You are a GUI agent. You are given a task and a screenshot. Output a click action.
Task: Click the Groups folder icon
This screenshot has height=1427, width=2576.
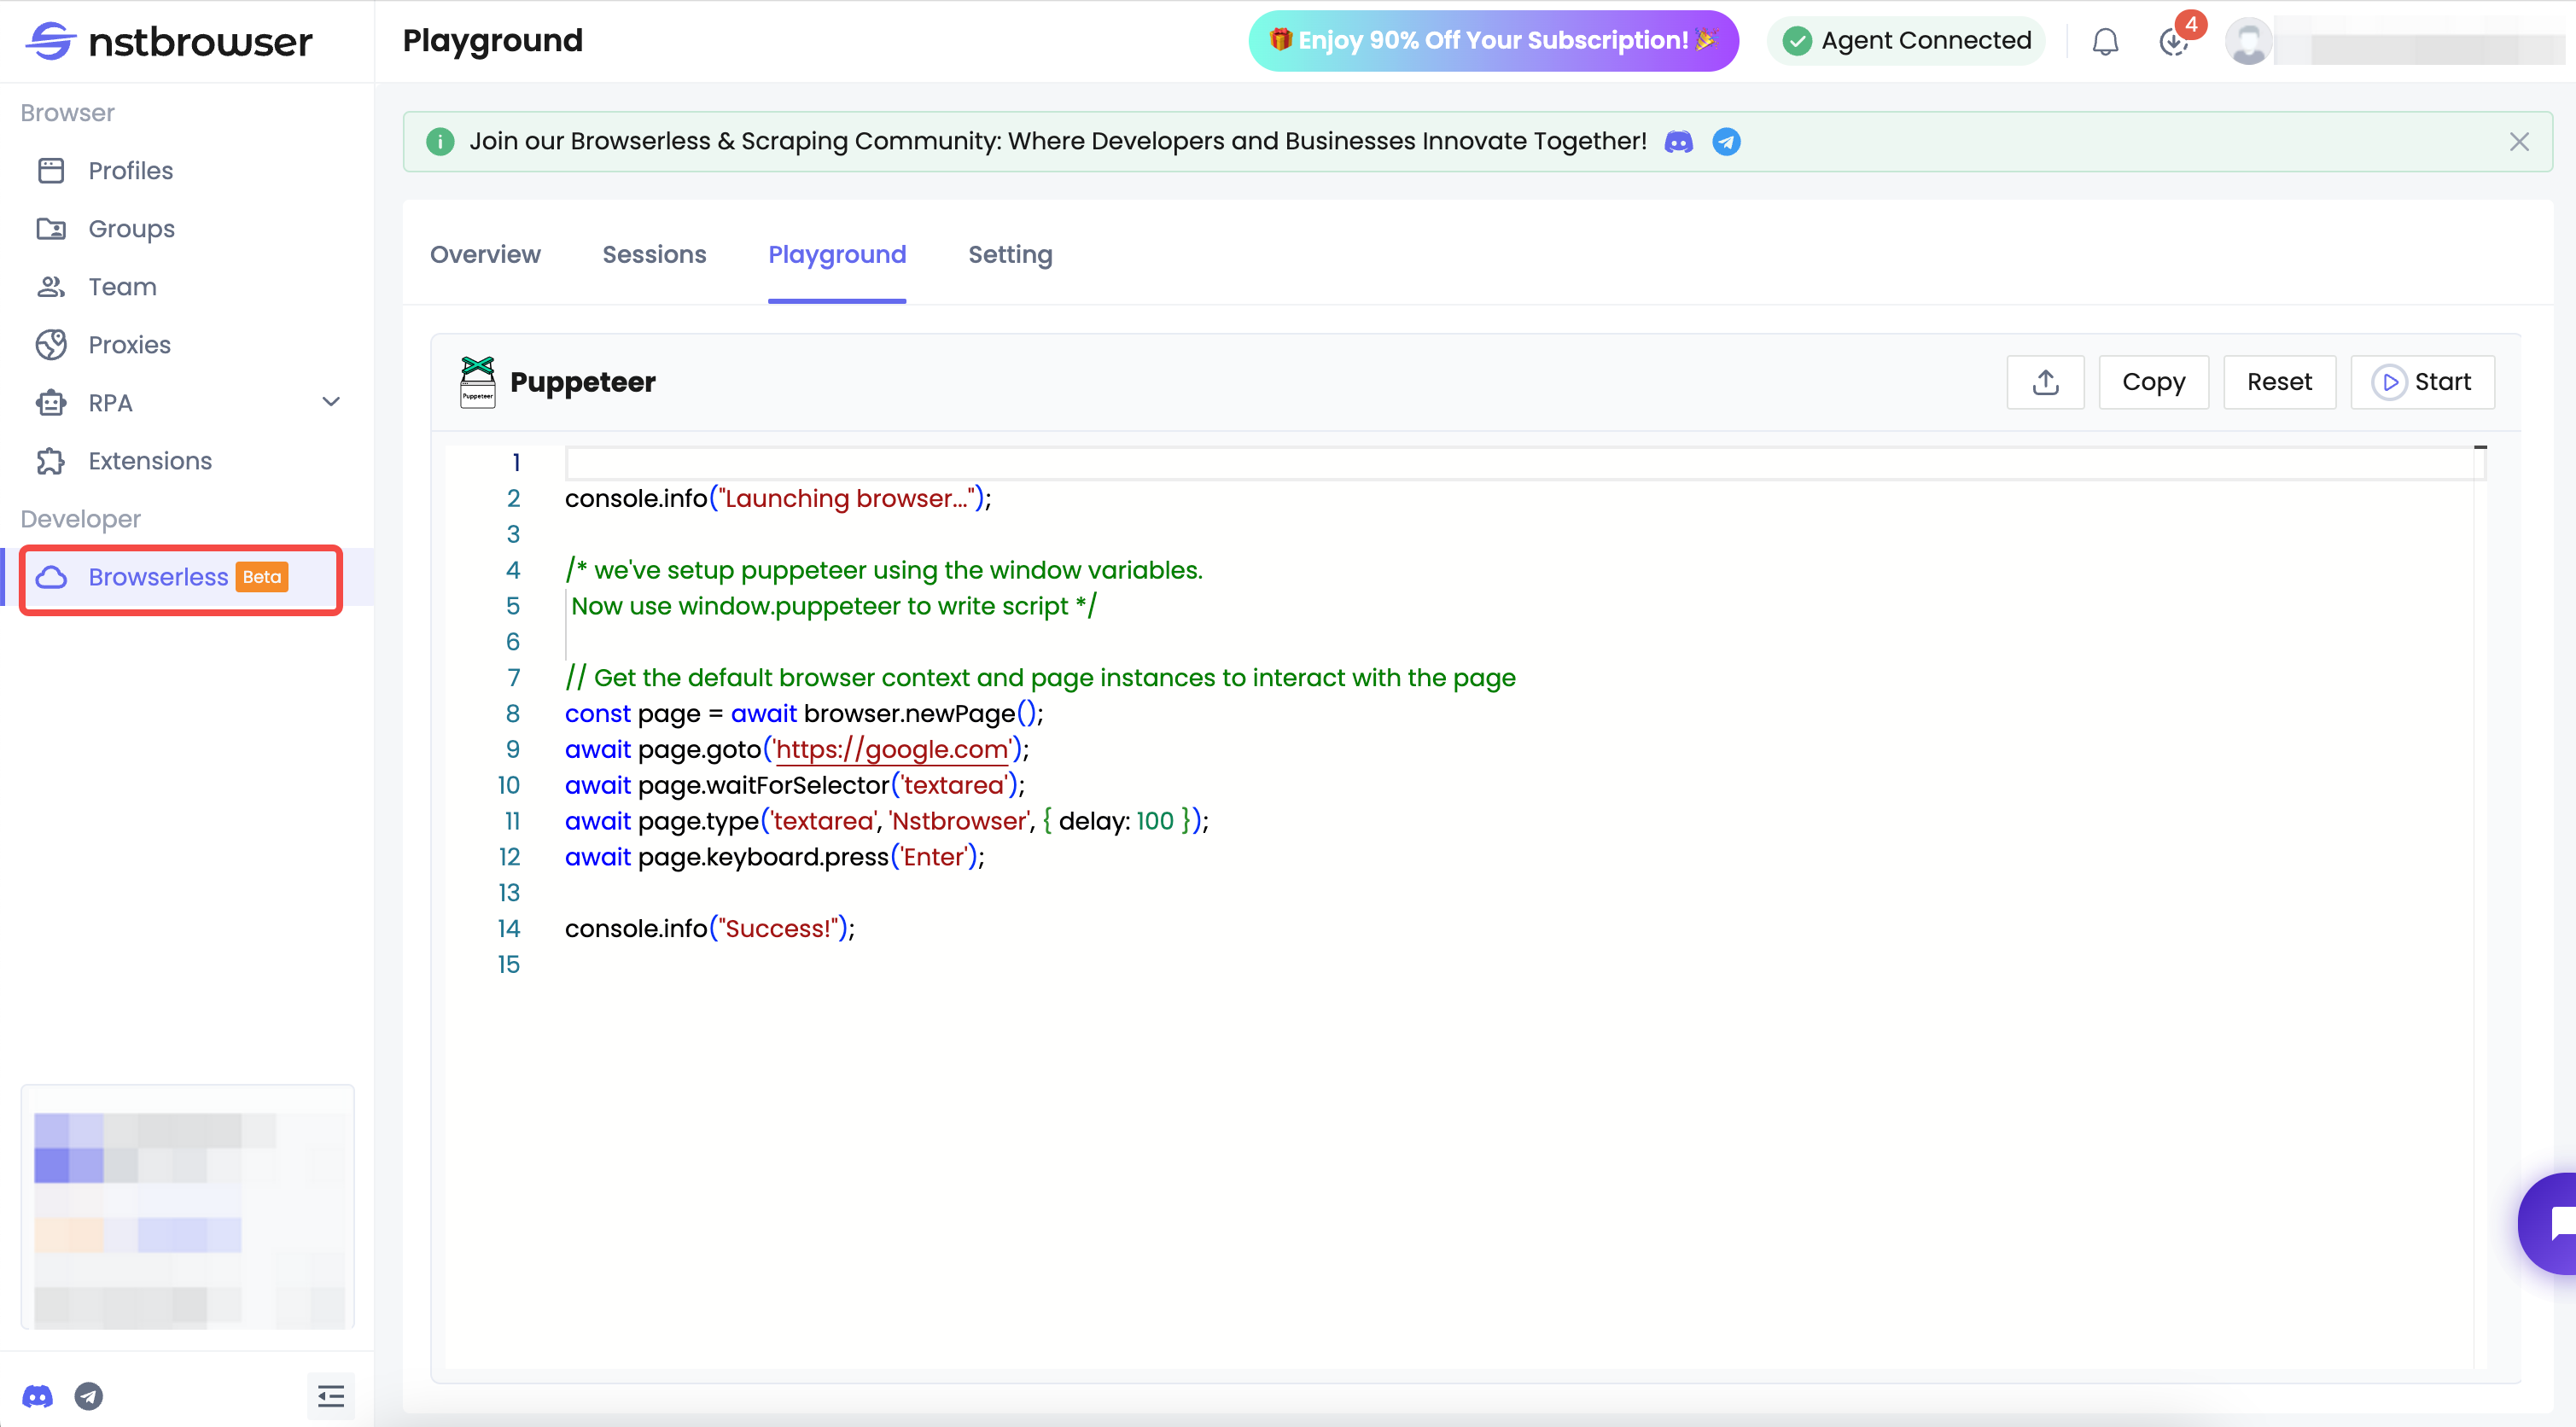point(51,229)
